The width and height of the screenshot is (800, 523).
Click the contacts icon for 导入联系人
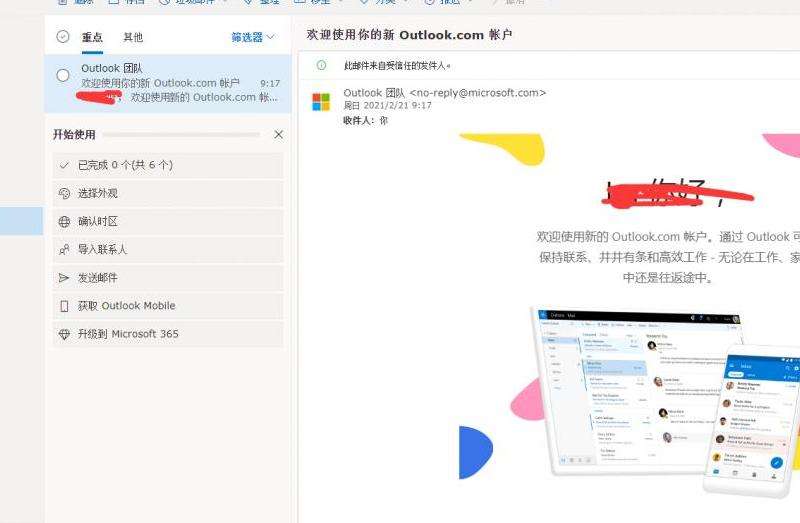click(65, 250)
